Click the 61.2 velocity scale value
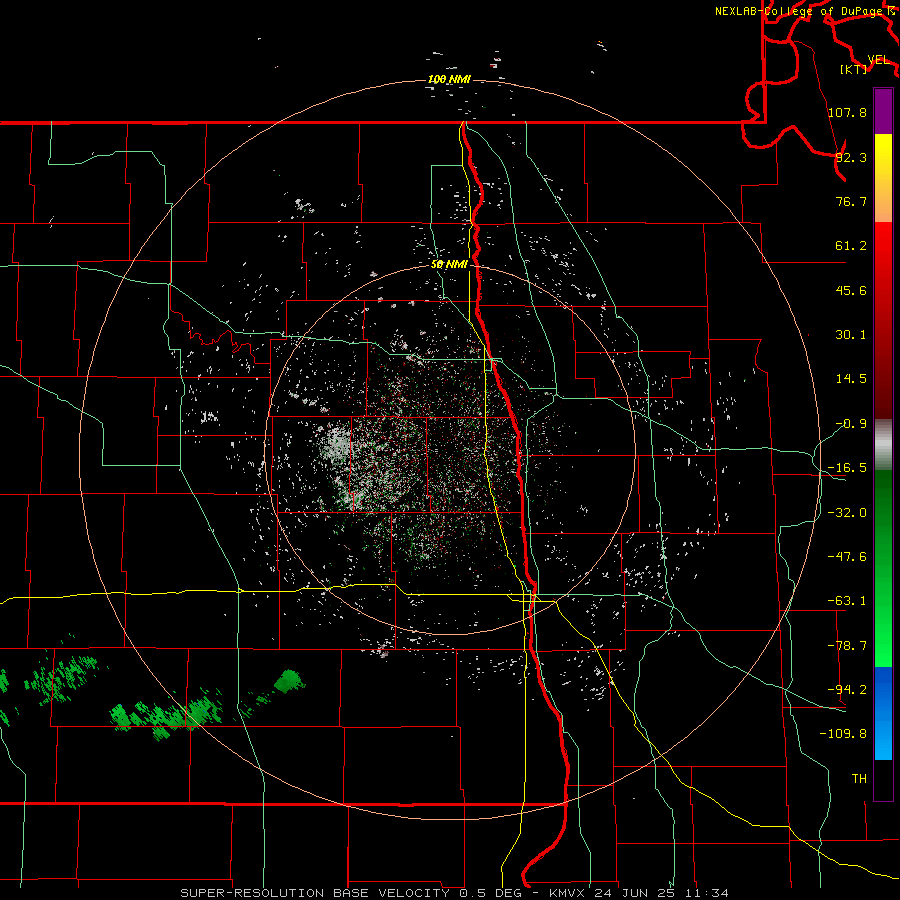The width and height of the screenshot is (900, 900). tap(851, 246)
